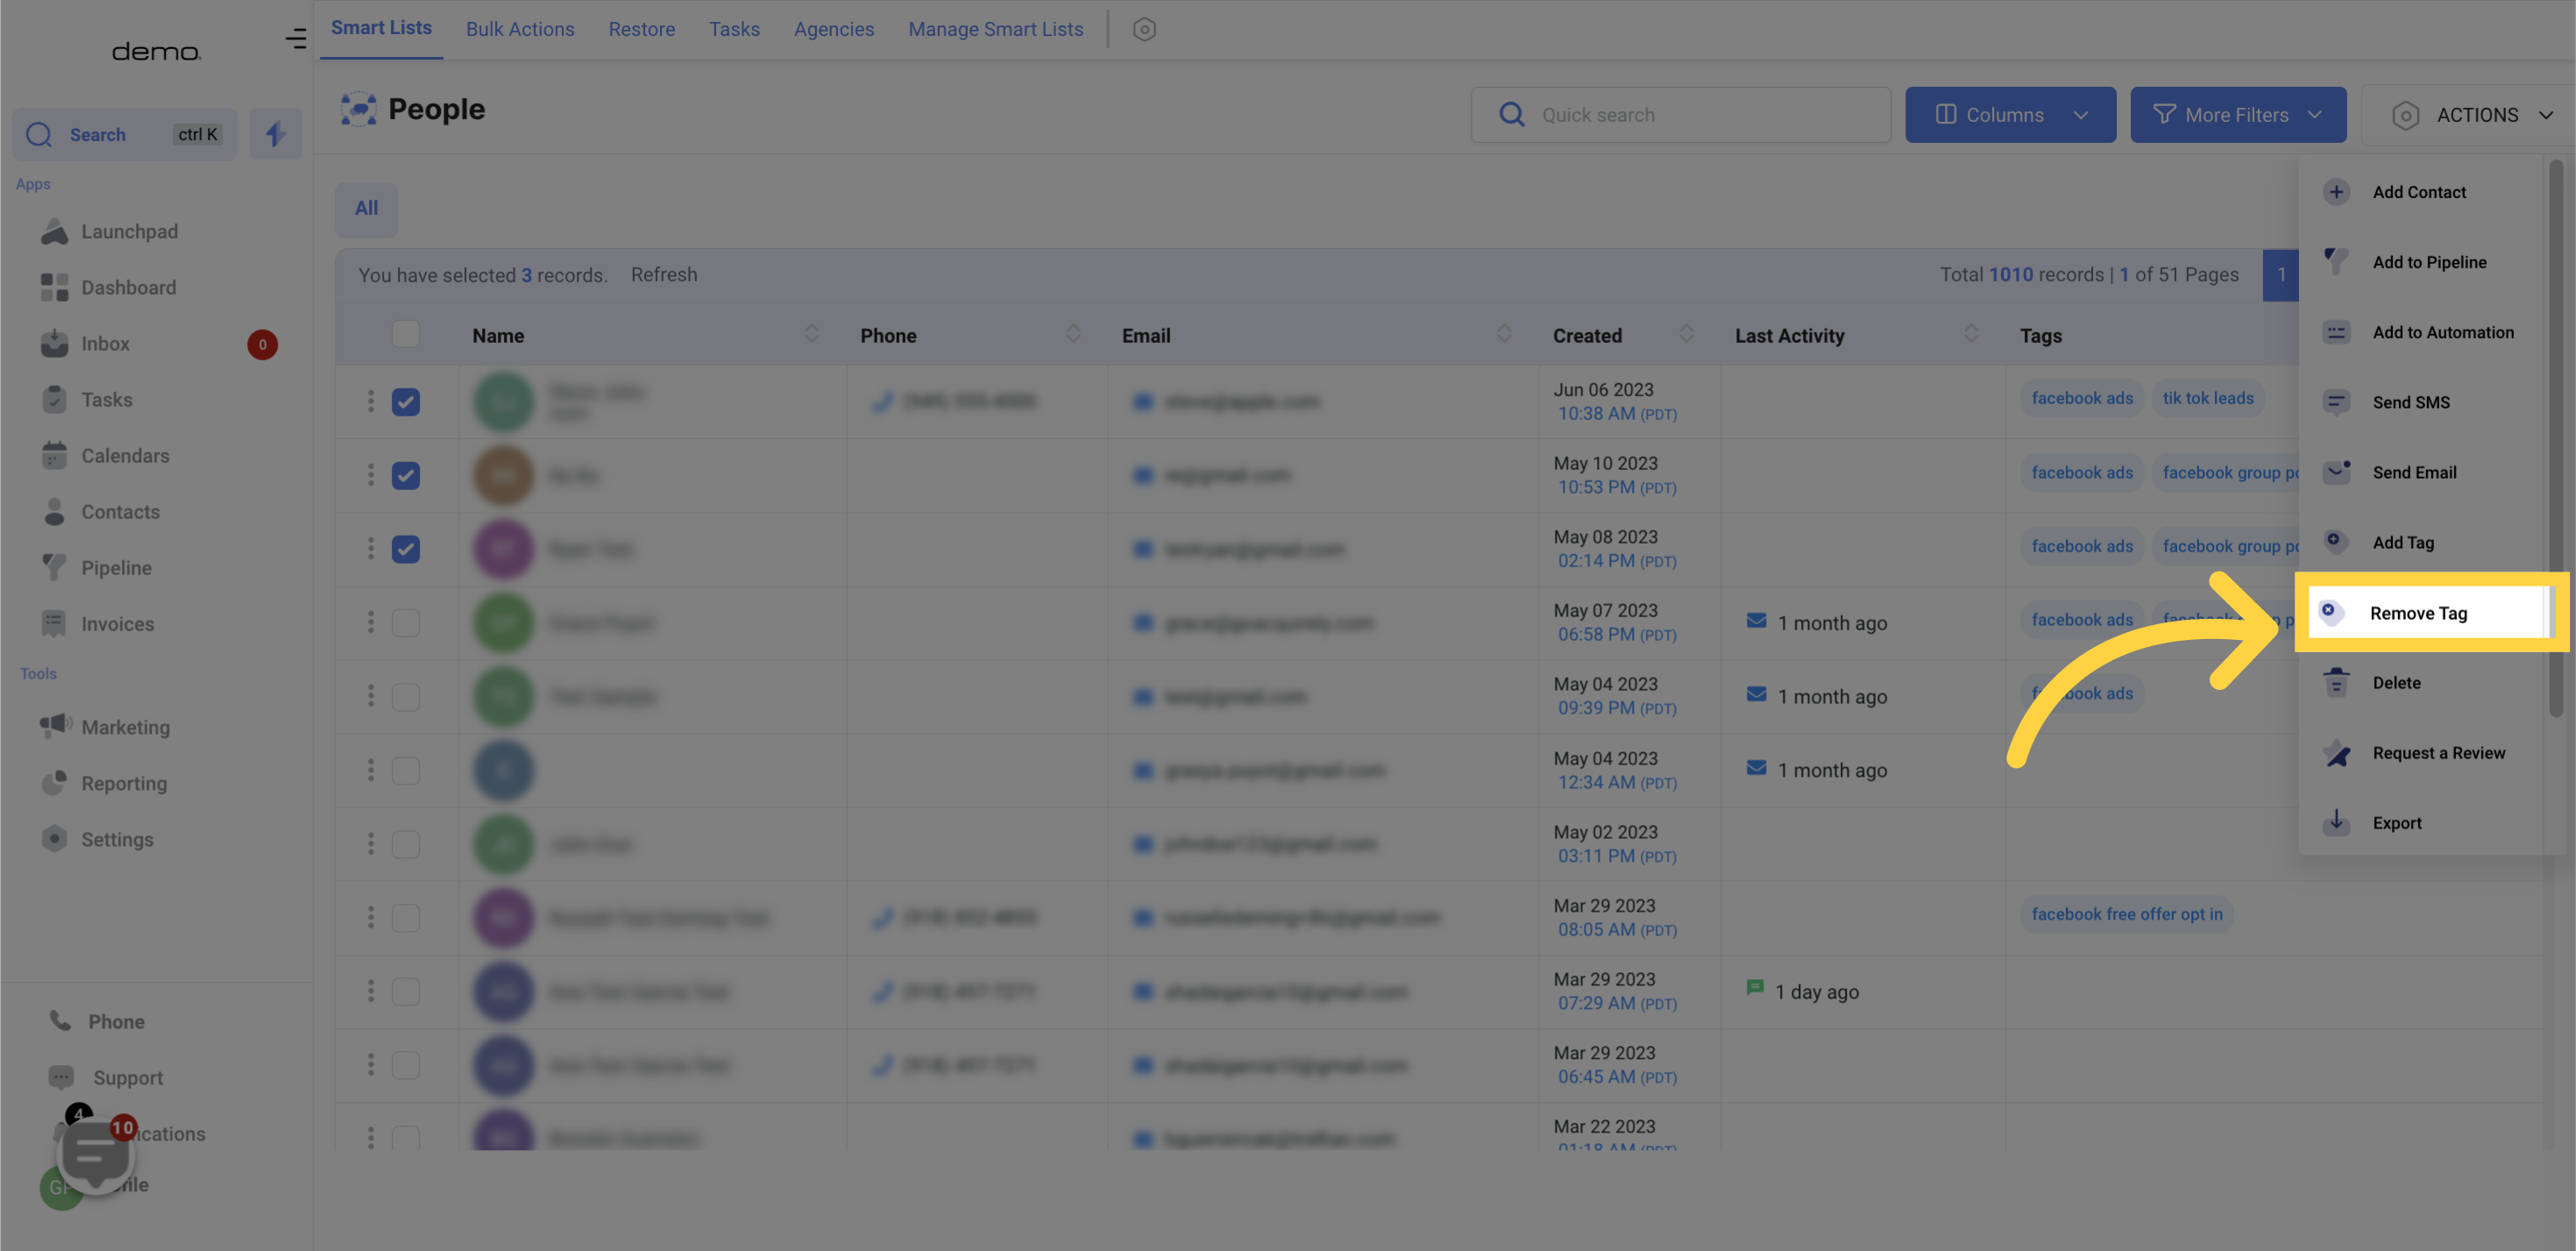
Task: Click the All smart list button
Action: [366, 209]
